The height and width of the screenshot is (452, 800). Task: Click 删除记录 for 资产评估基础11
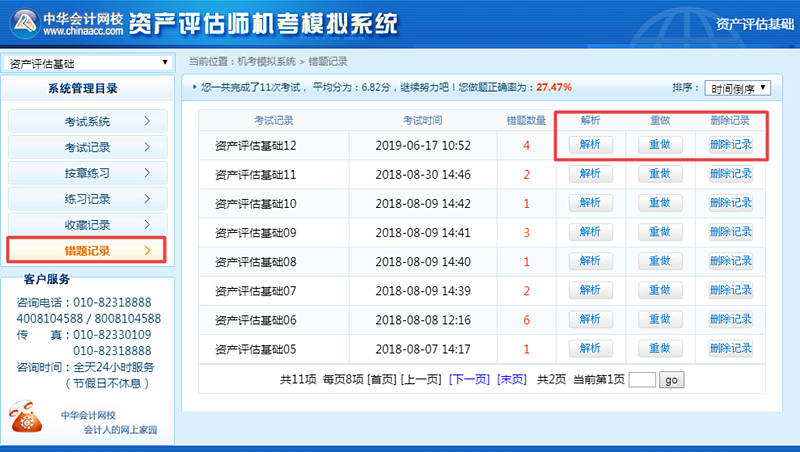click(731, 174)
